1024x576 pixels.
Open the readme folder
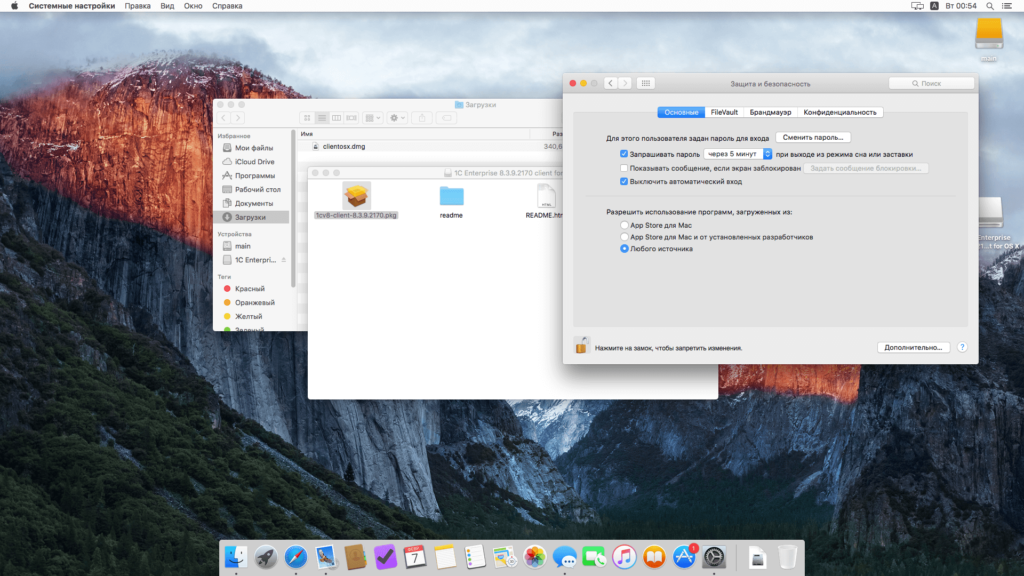pos(451,196)
